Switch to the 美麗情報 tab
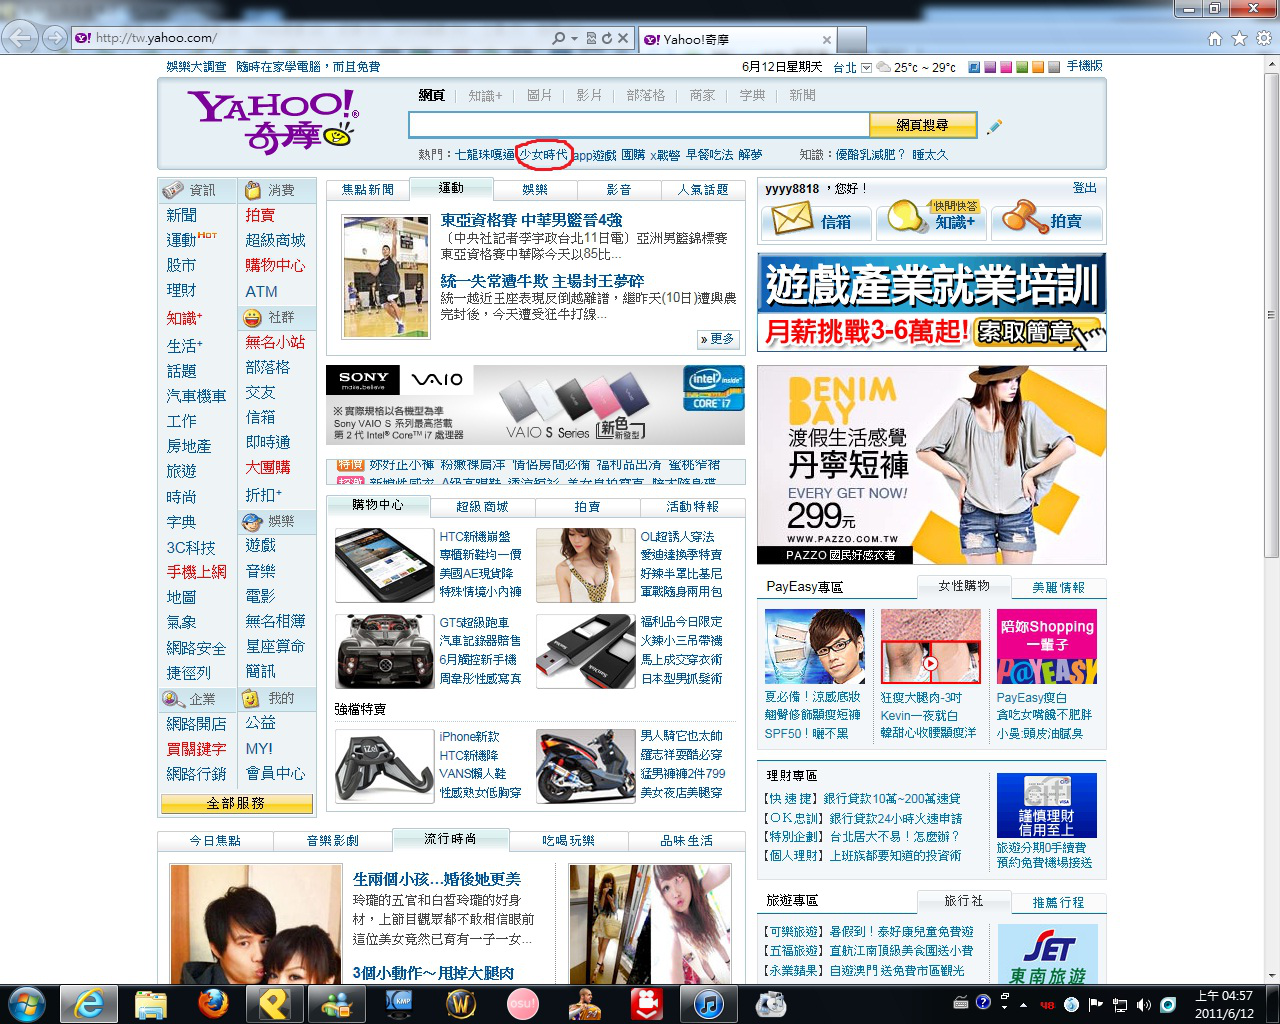The height and width of the screenshot is (1024, 1280). [x=1058, y=588]
